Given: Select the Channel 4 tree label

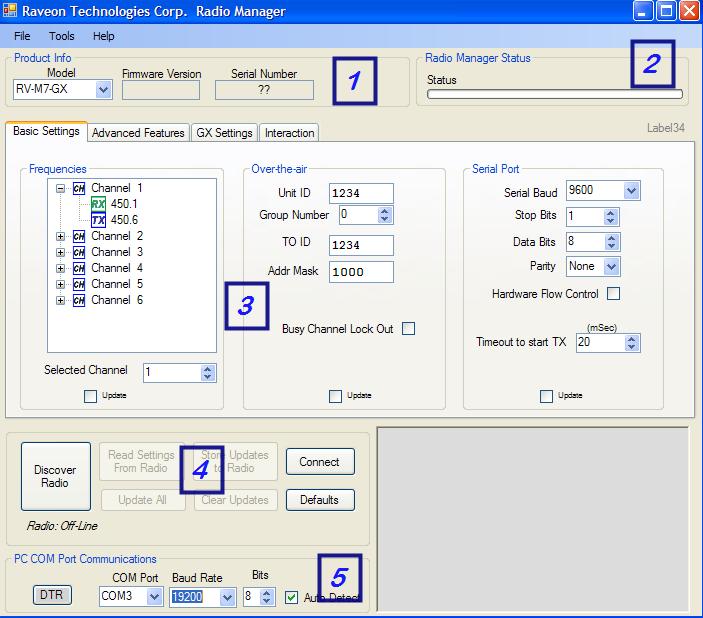Looking at the screenshot, I should pyautogui.click(x=117, y=269).
